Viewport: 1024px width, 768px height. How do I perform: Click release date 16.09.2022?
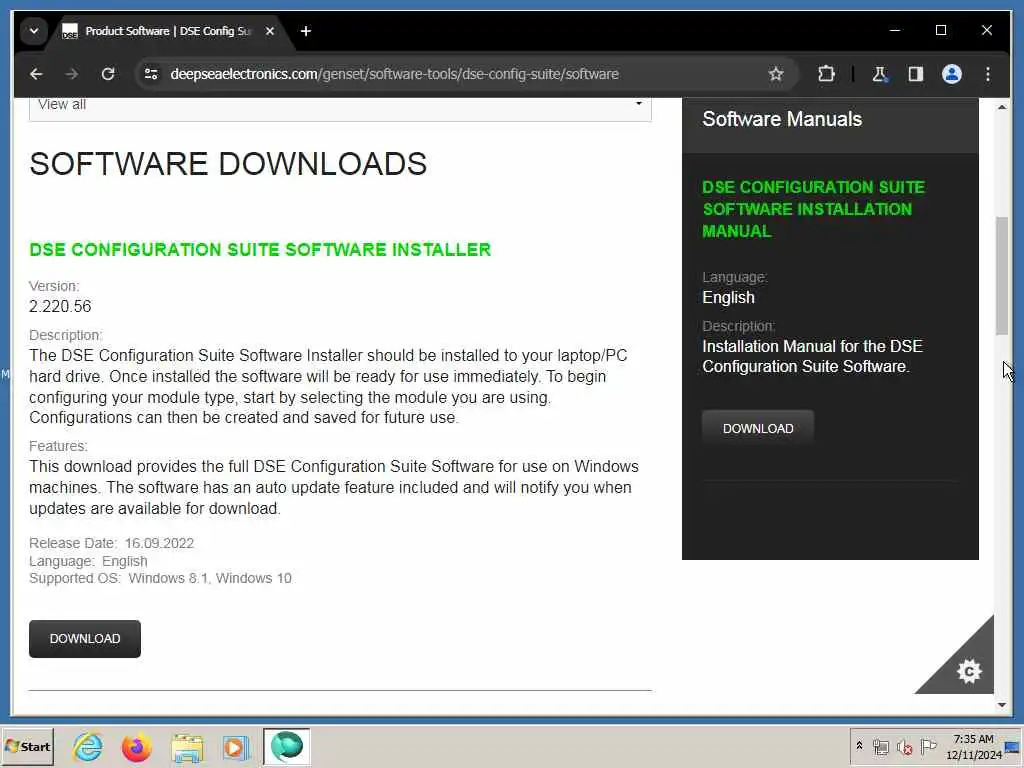point(159,543)
